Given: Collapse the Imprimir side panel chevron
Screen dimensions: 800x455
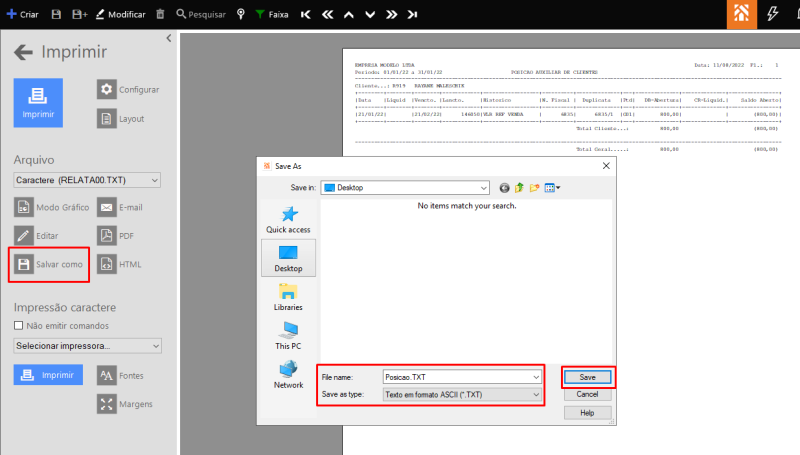Looking at the screenshot, I should click(169, 38).
